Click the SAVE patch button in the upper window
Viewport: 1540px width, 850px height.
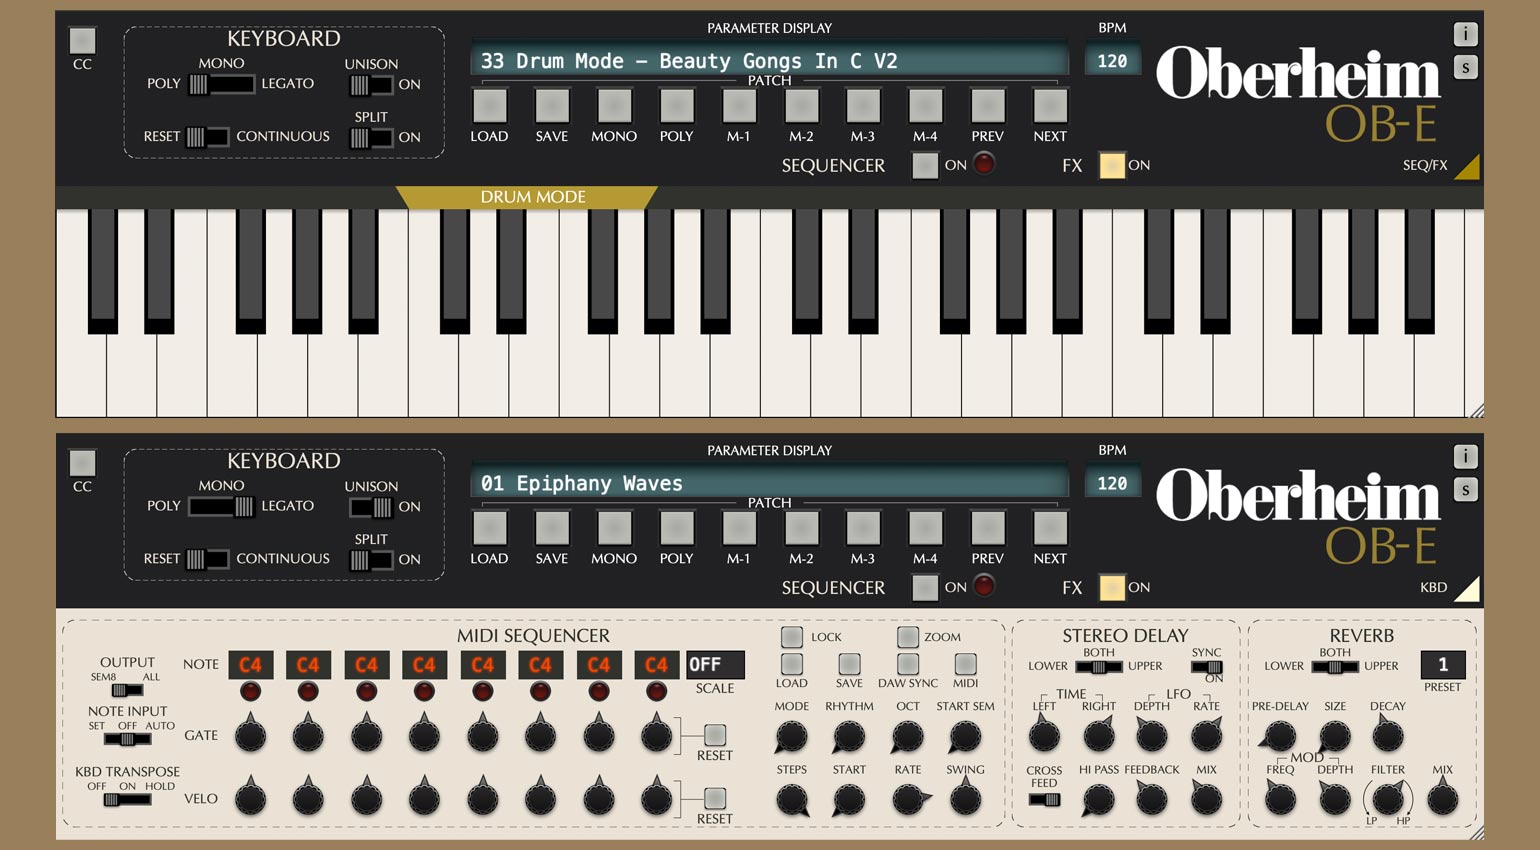coord(551,106)
